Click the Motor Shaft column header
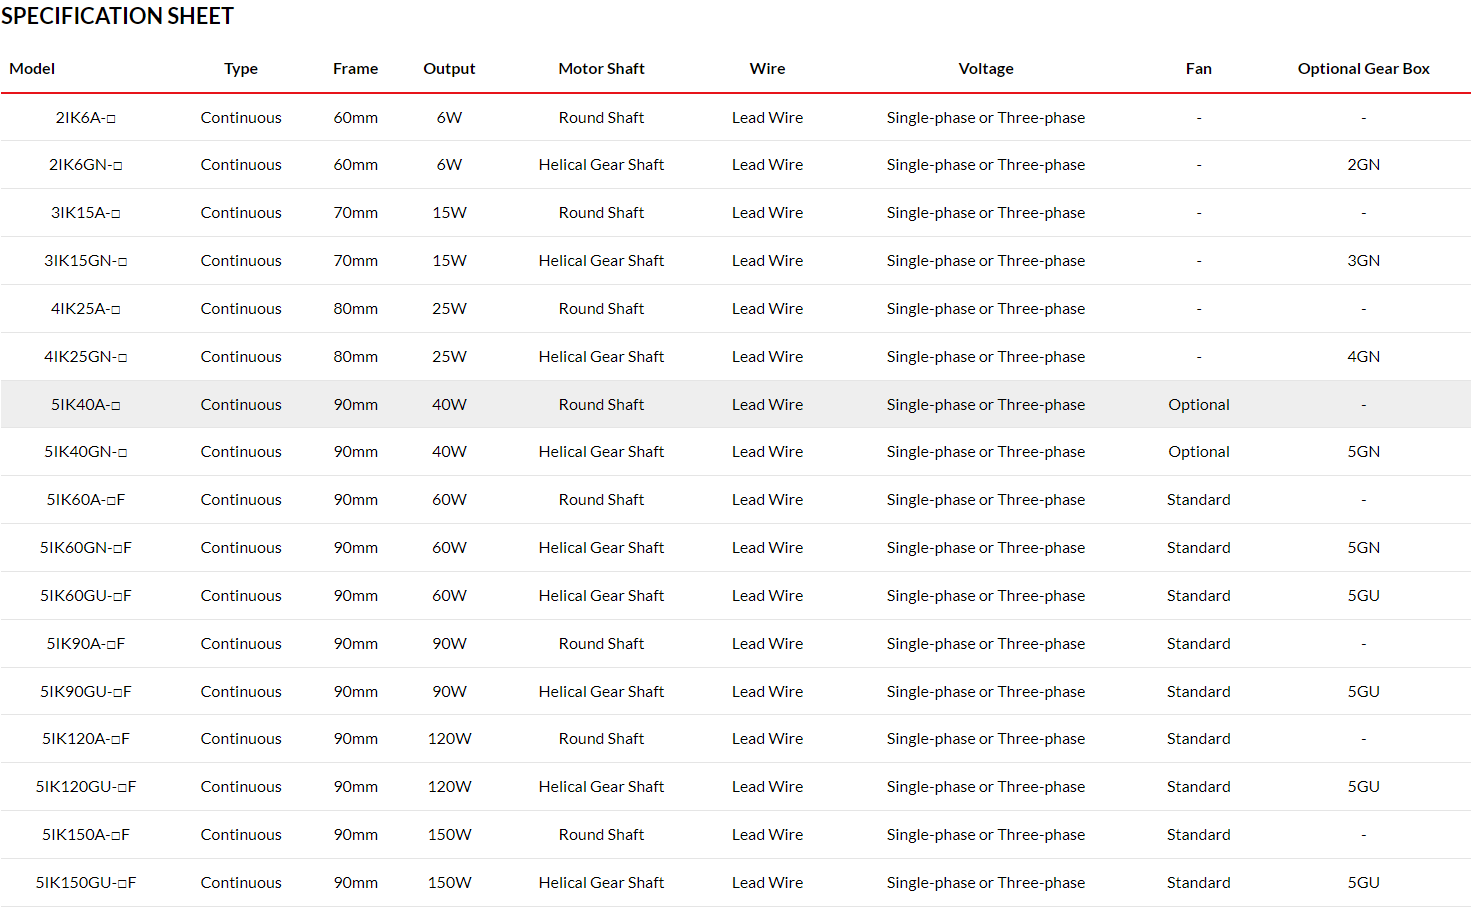This screenshot has width=1483, height=913. [601, 69]
